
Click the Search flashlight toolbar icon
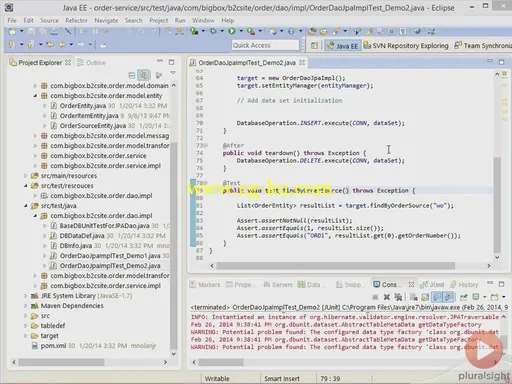point(336,31)
